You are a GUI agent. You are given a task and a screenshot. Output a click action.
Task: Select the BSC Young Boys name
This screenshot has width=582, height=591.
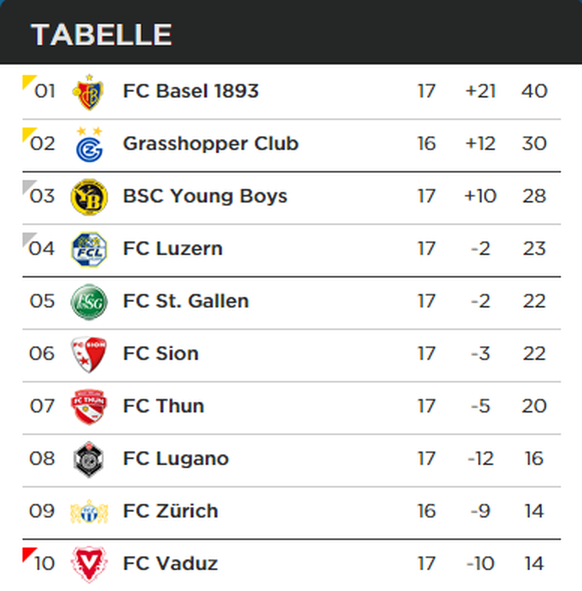[205, 196]
